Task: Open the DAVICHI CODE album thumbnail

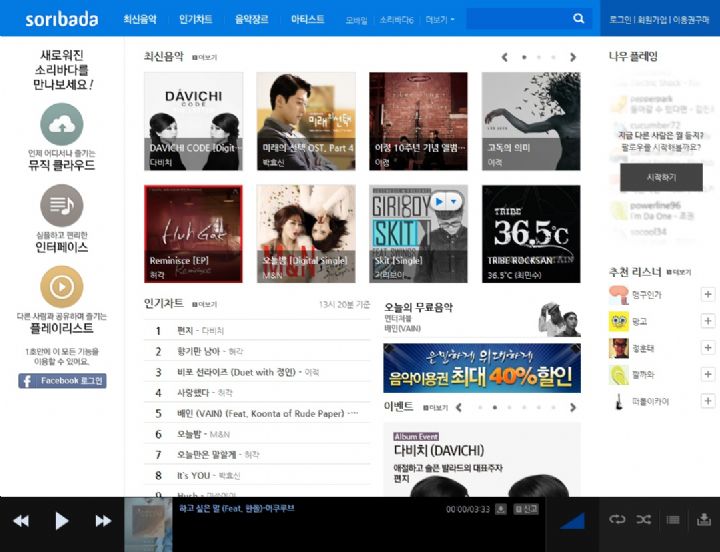Action: [193, 121]
